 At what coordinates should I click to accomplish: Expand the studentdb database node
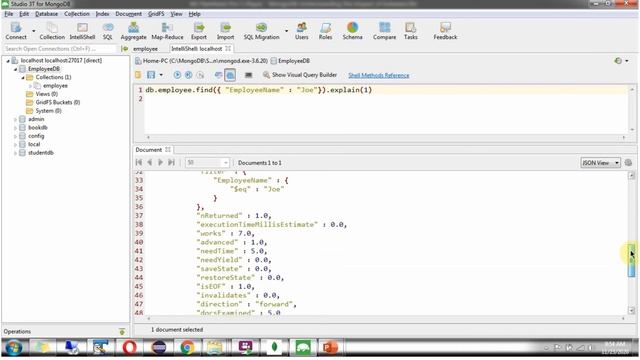16,153
